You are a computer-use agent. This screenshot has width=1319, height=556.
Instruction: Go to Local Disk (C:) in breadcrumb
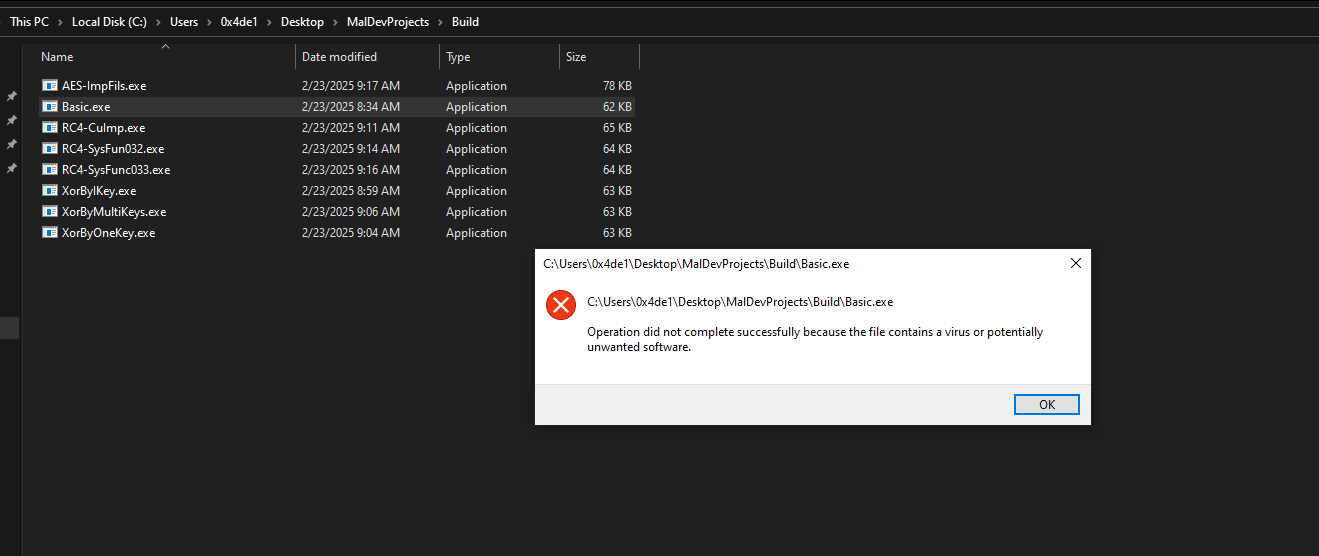pyautogui.click(x=110, y=22)
